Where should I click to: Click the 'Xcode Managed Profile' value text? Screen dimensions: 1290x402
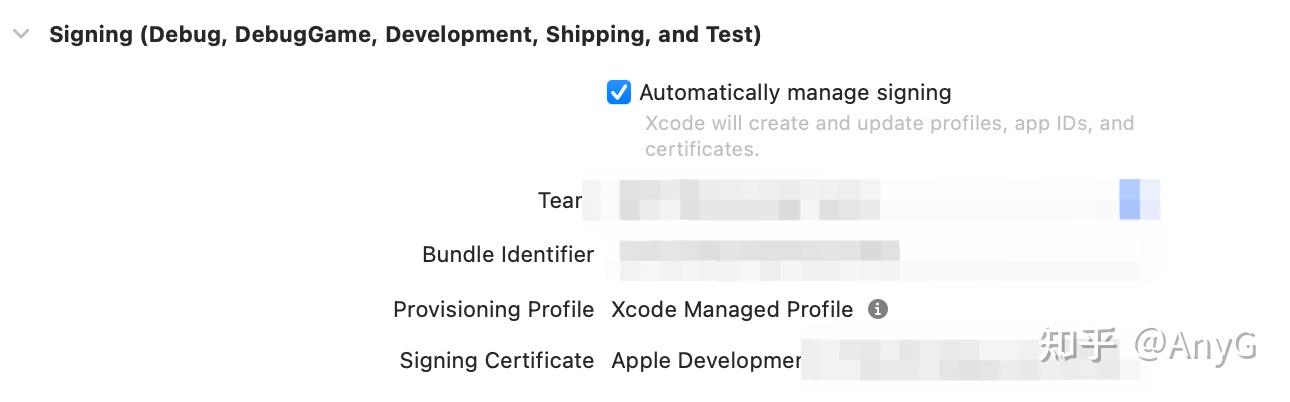[732, 310]
